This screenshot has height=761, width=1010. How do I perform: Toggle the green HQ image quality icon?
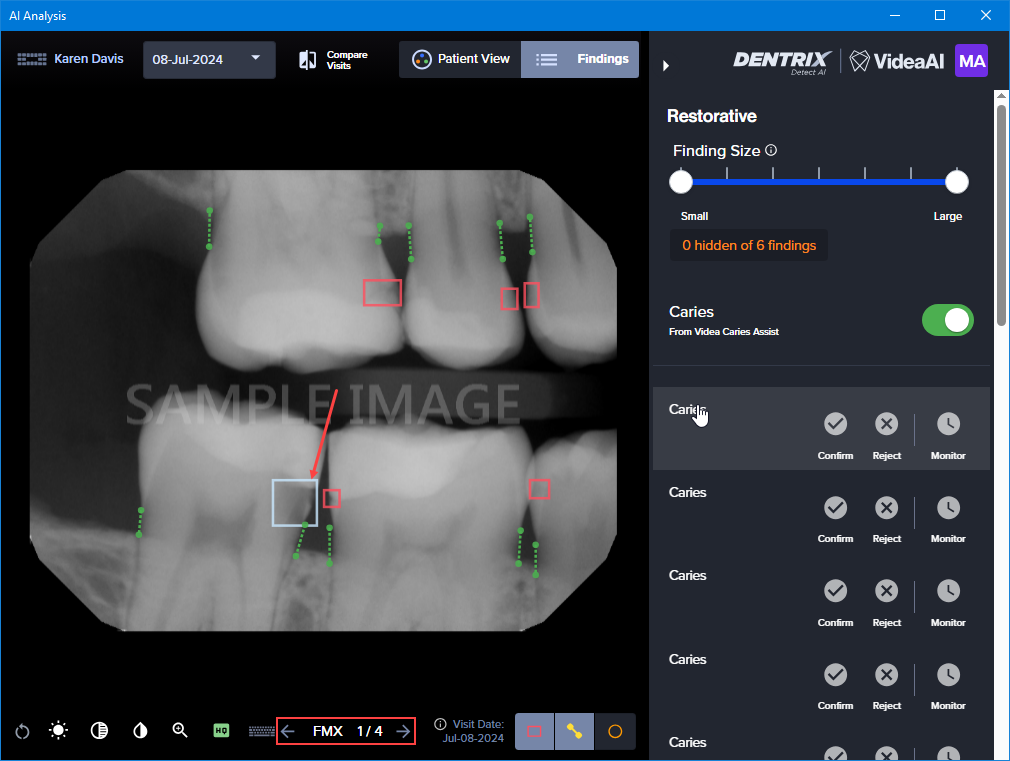(x=222, y=731)
